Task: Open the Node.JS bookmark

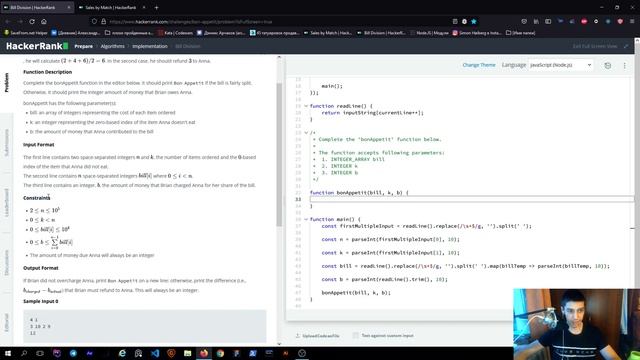Action: tap(429, 33)
